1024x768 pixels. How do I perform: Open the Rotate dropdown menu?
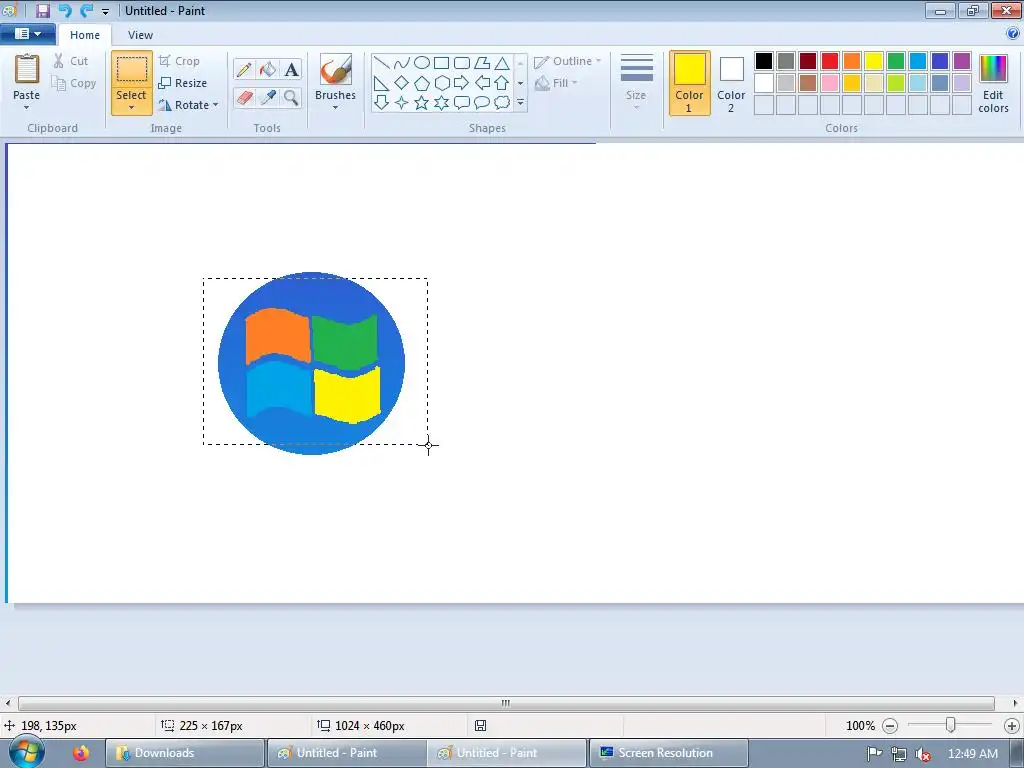point(216,104)
